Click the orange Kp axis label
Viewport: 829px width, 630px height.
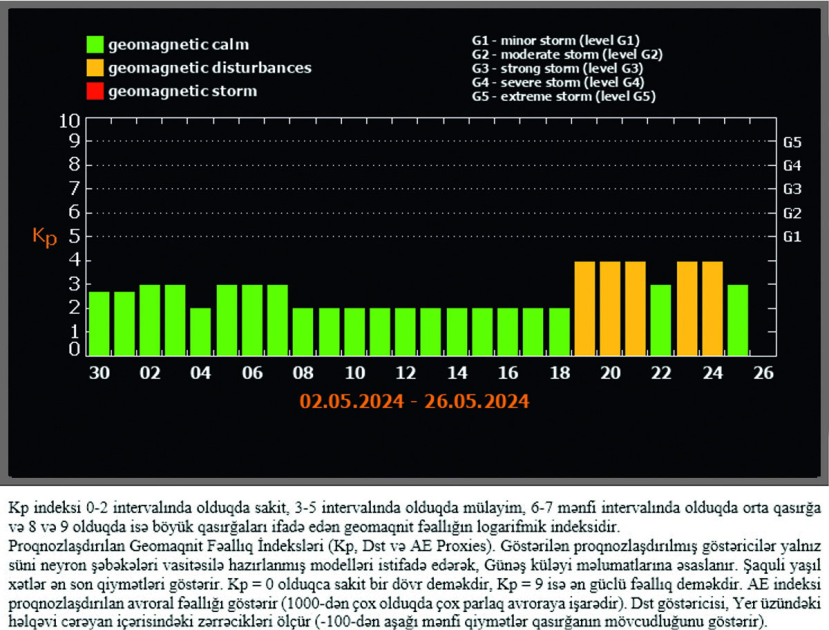(44, 236)
